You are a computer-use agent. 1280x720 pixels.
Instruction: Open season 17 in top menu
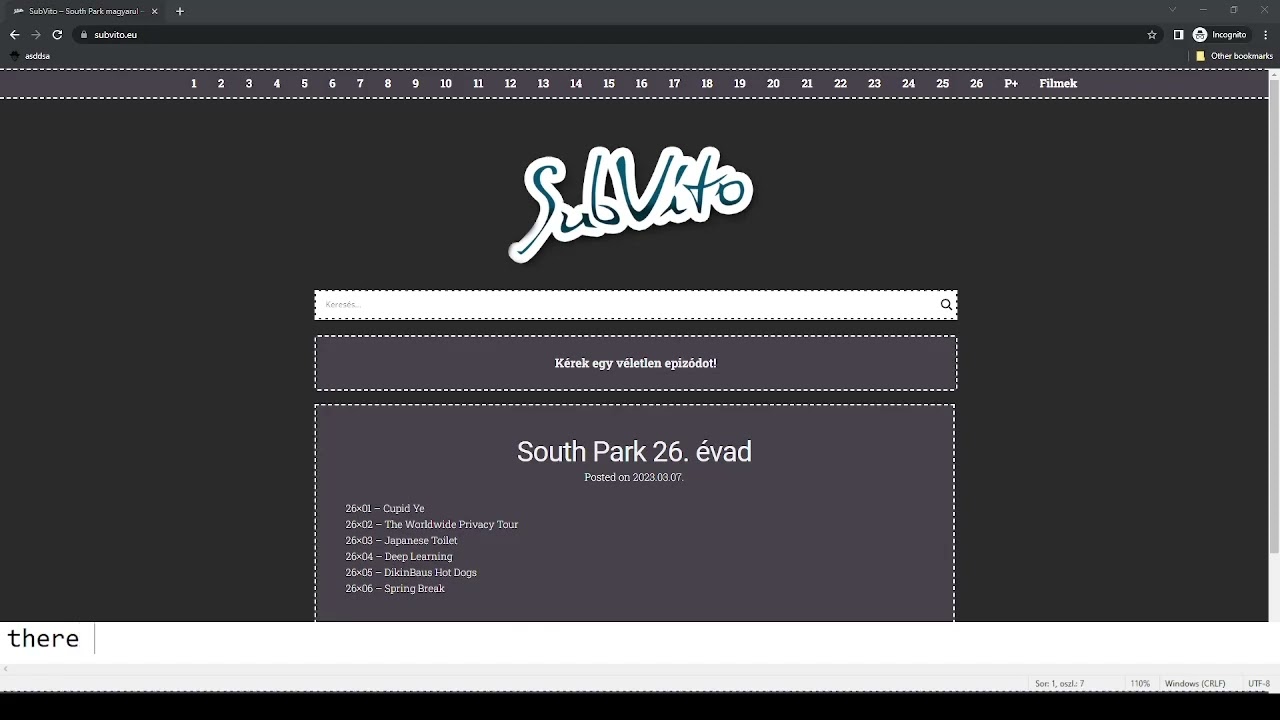coord(674,83)
